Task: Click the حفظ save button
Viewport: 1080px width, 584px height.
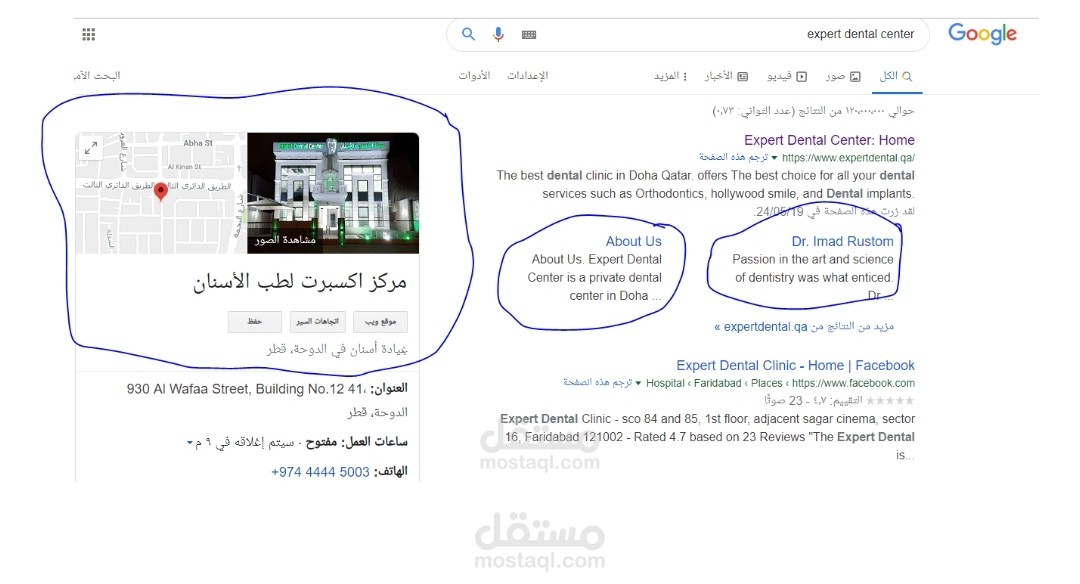Action: (254, 321)
